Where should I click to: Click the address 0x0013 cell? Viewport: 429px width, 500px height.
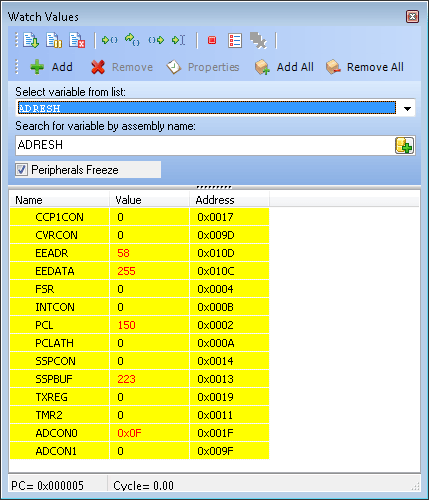(x=229, y=379)
